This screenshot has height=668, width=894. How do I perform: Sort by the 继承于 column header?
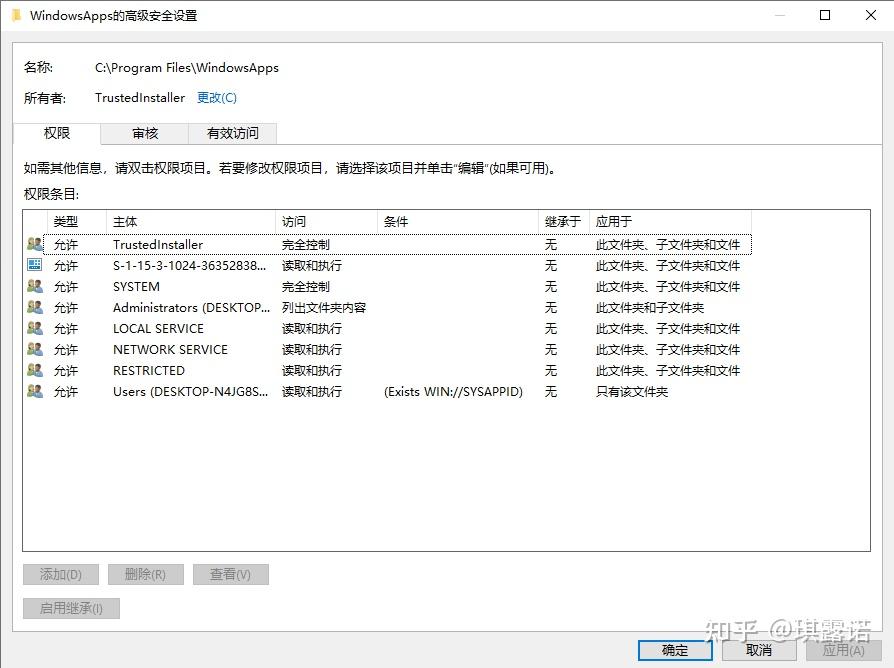coord(564,222)
